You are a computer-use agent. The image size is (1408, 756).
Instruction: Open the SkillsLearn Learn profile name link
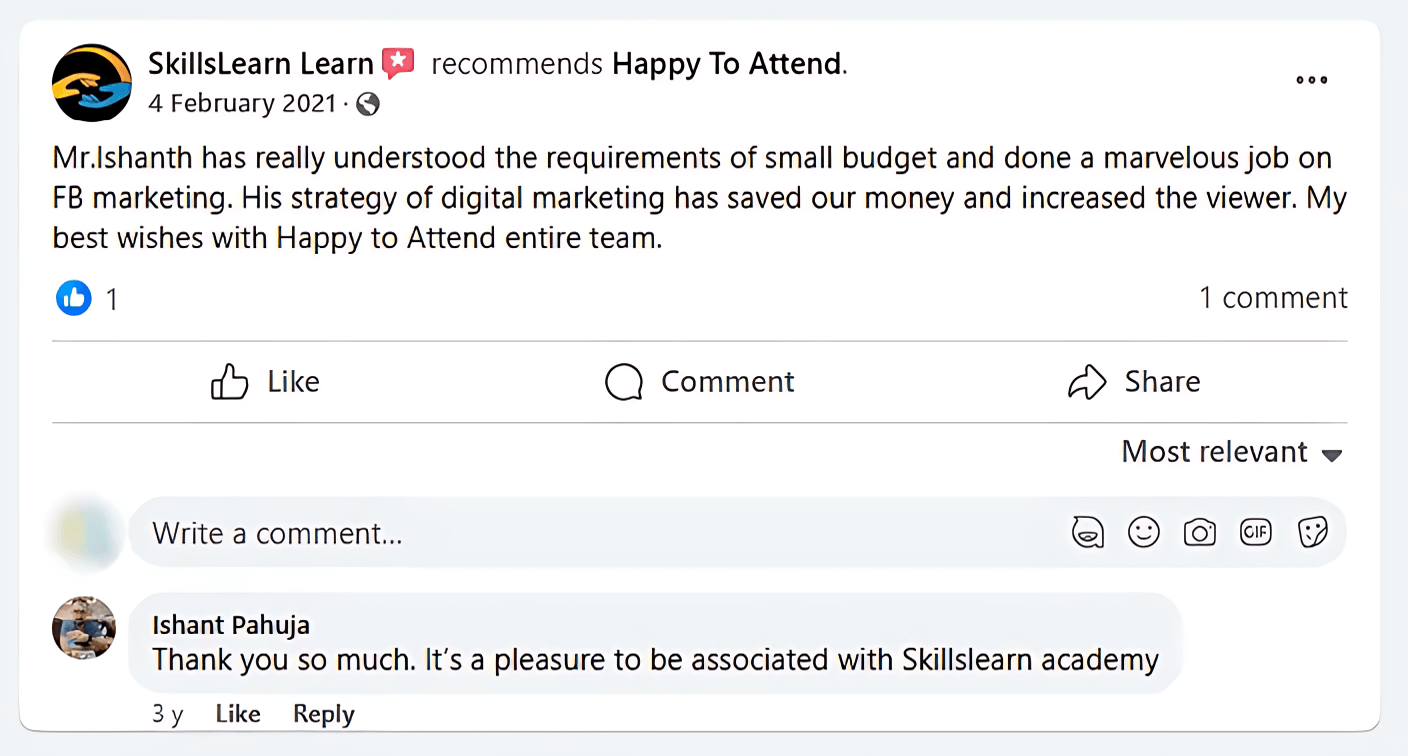[x=260, y=64]
